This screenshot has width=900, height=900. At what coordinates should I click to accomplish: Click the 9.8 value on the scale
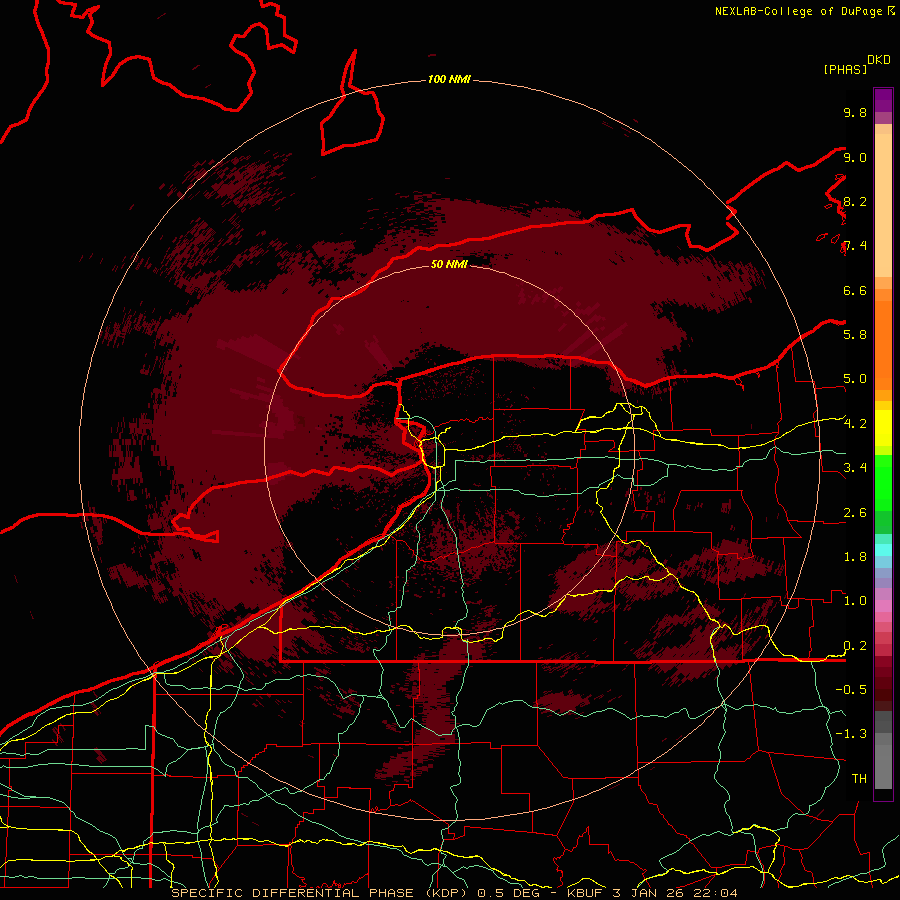tap(855, 112)
